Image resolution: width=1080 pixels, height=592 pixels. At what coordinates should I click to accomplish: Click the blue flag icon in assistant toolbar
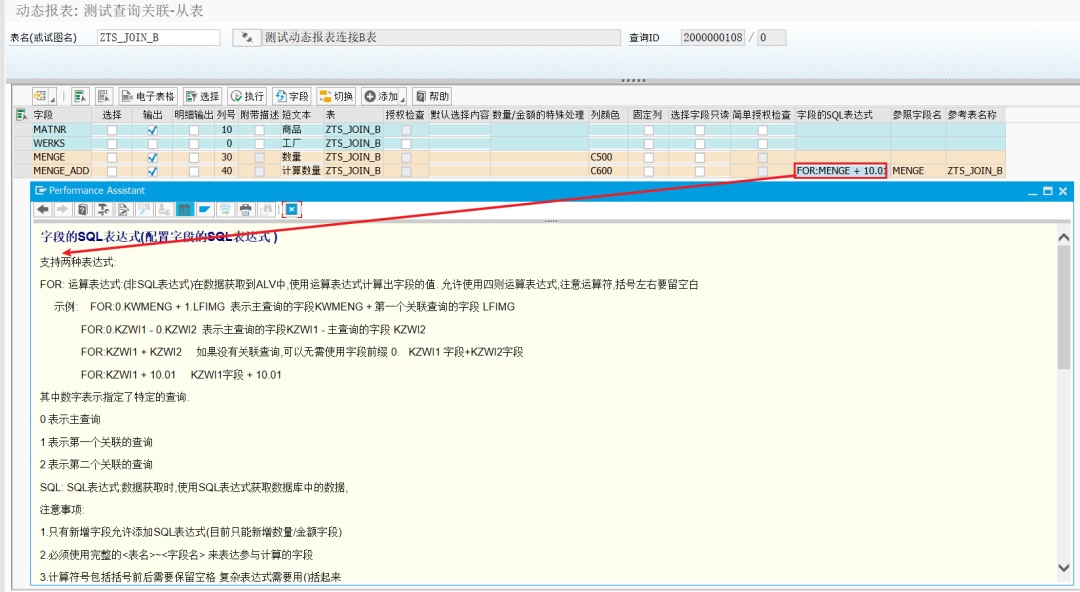[205, 210]
